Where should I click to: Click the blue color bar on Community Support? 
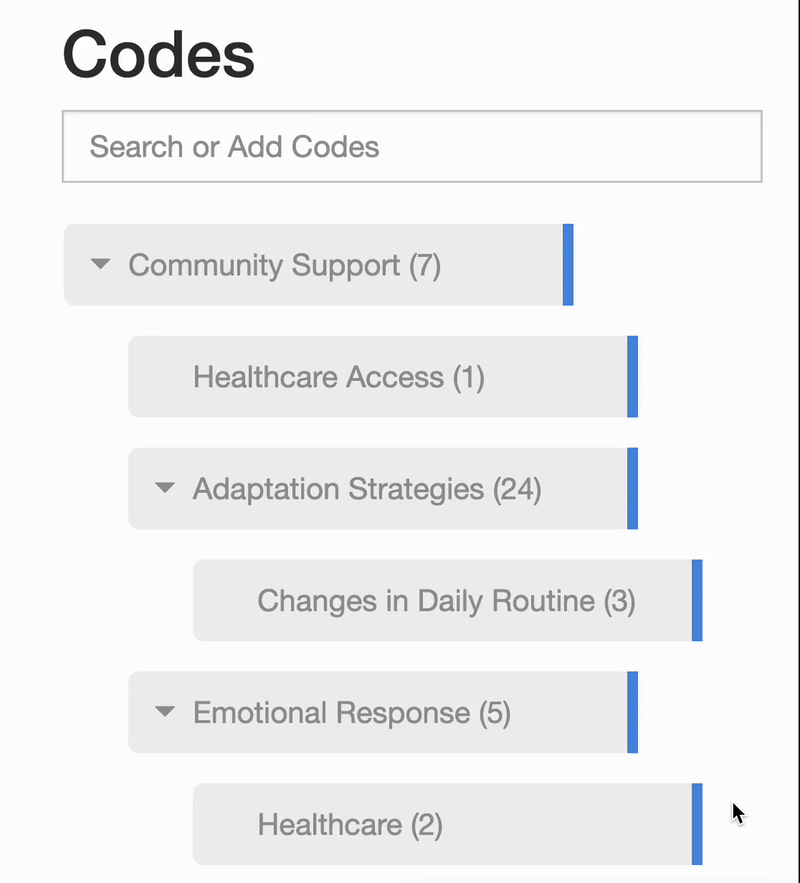[568, 265]
